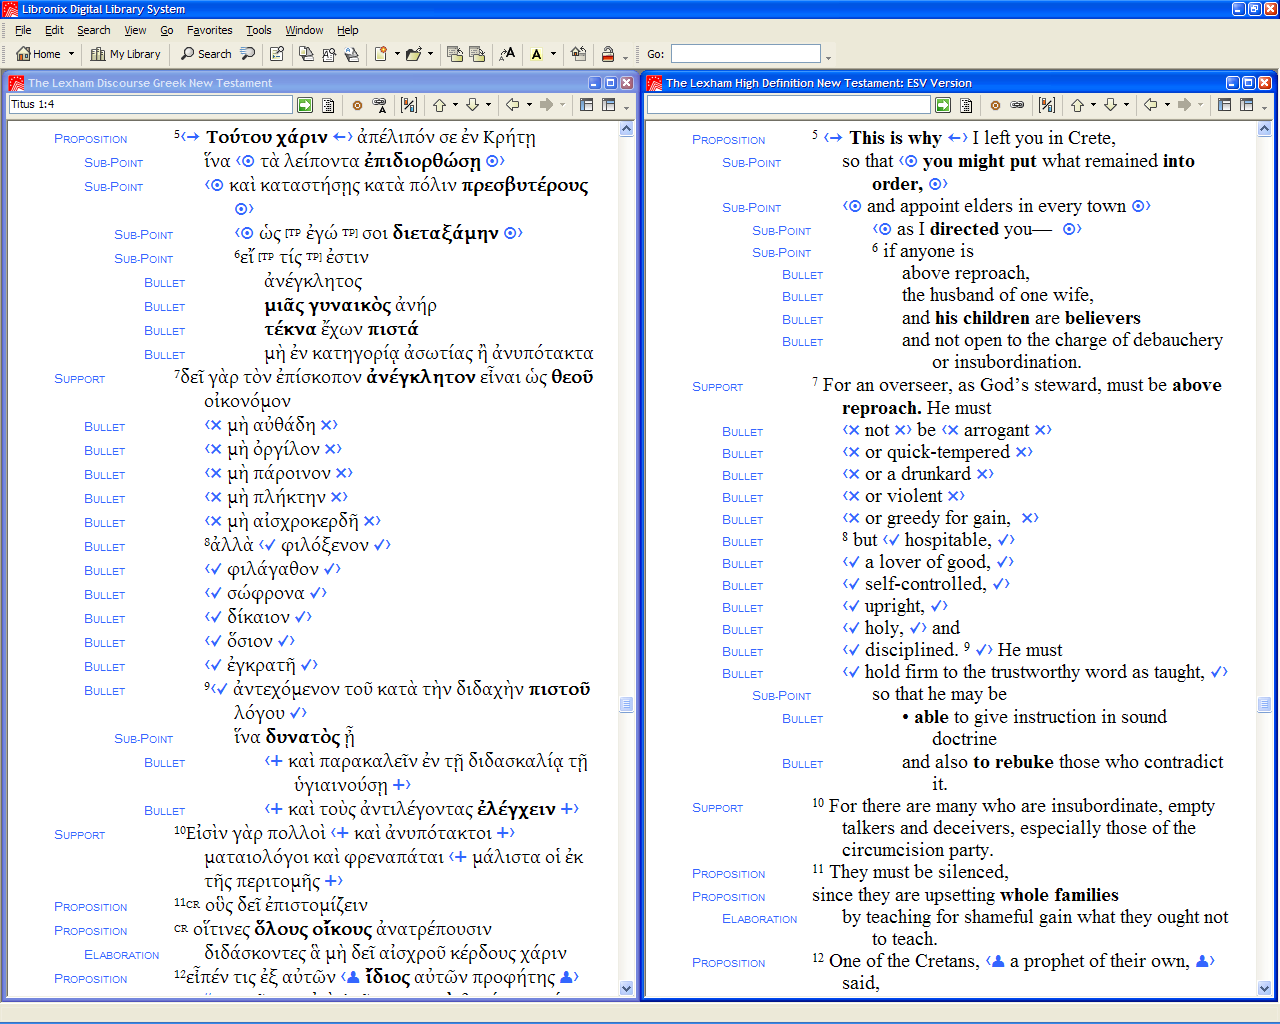Click the Greek panel vertical scrollbar thumb

coord(627,704)
